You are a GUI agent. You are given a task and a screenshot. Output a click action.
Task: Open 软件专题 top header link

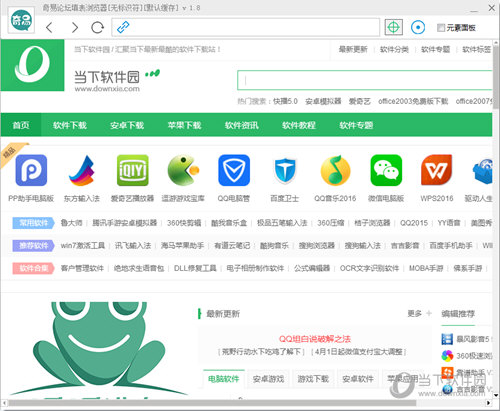(x=436, y=49)
